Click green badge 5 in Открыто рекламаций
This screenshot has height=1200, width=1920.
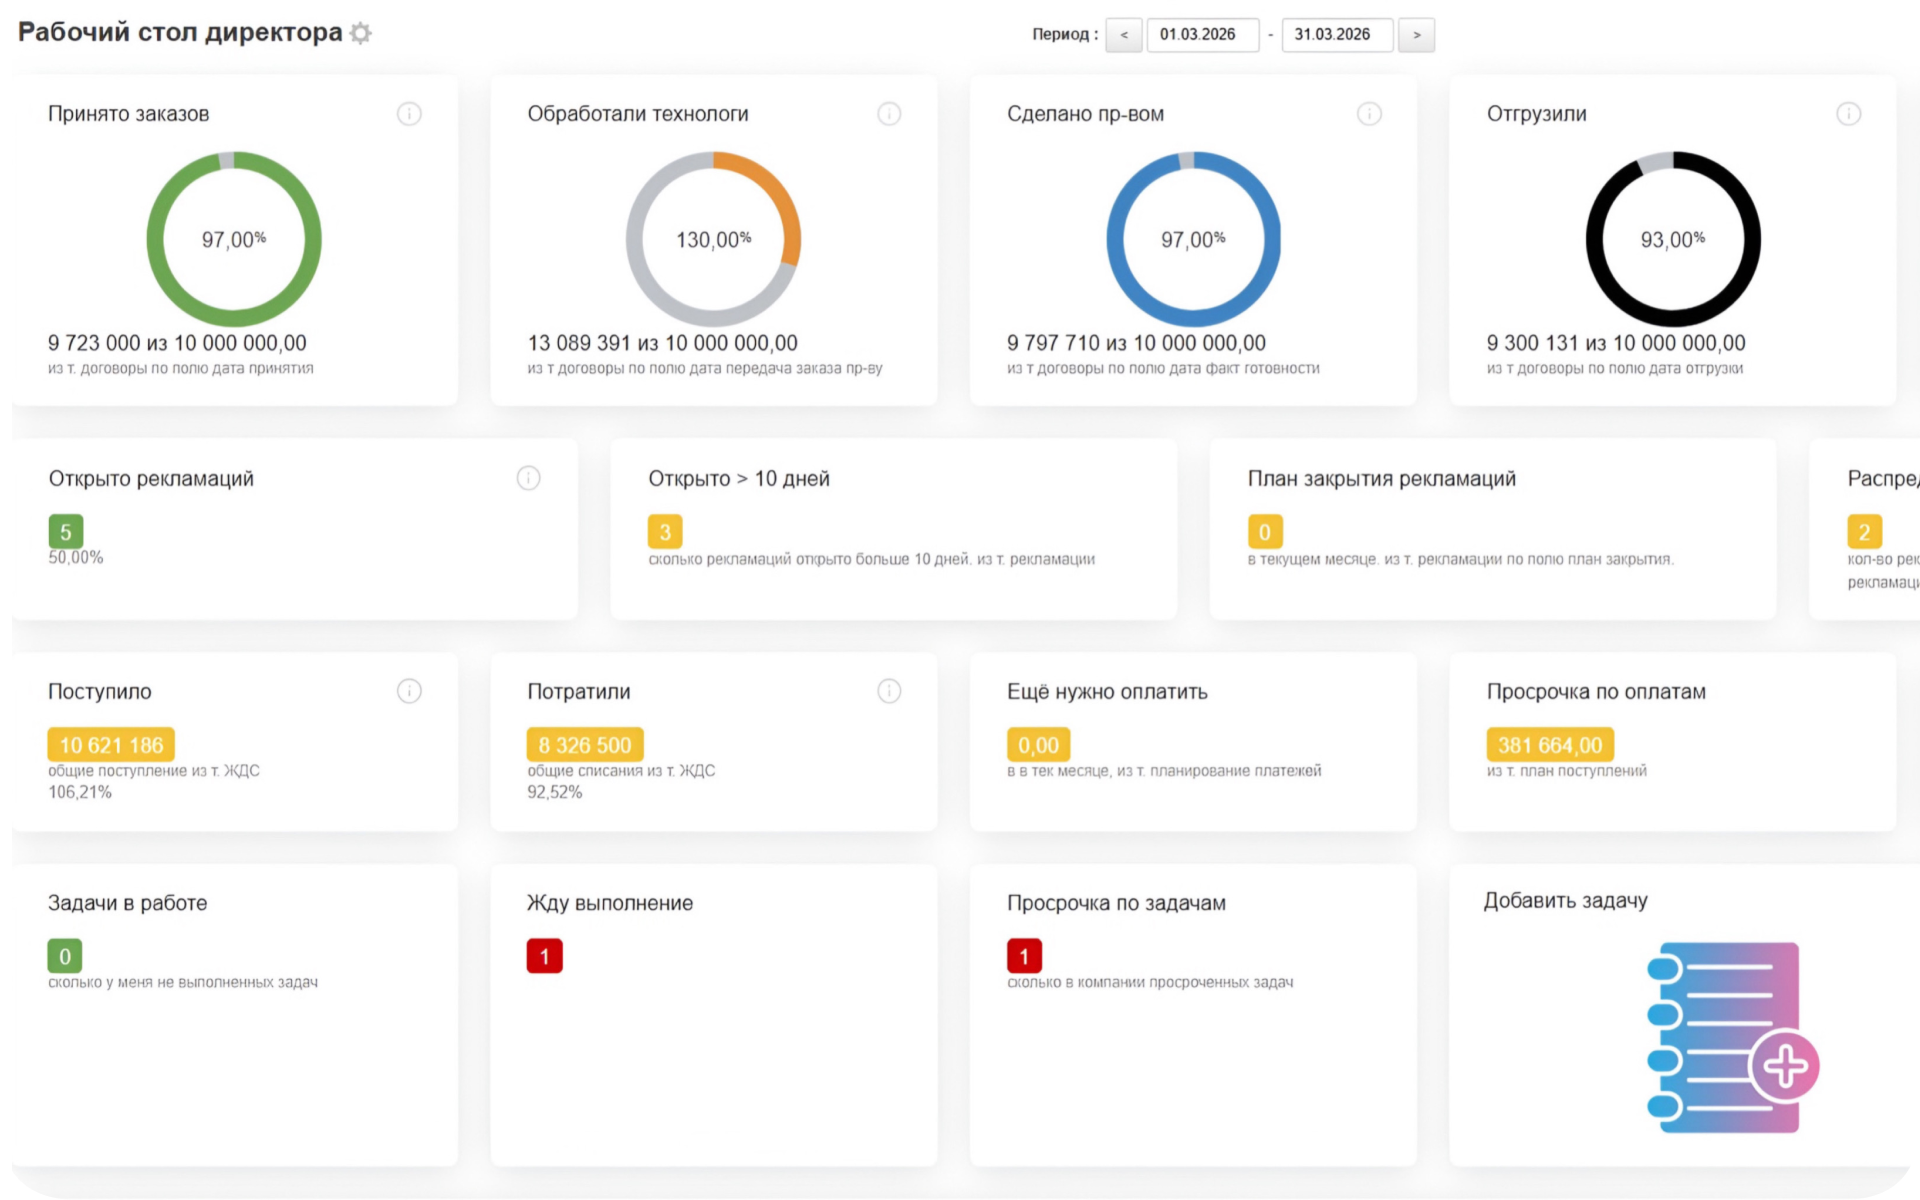[x=66, y=532]
